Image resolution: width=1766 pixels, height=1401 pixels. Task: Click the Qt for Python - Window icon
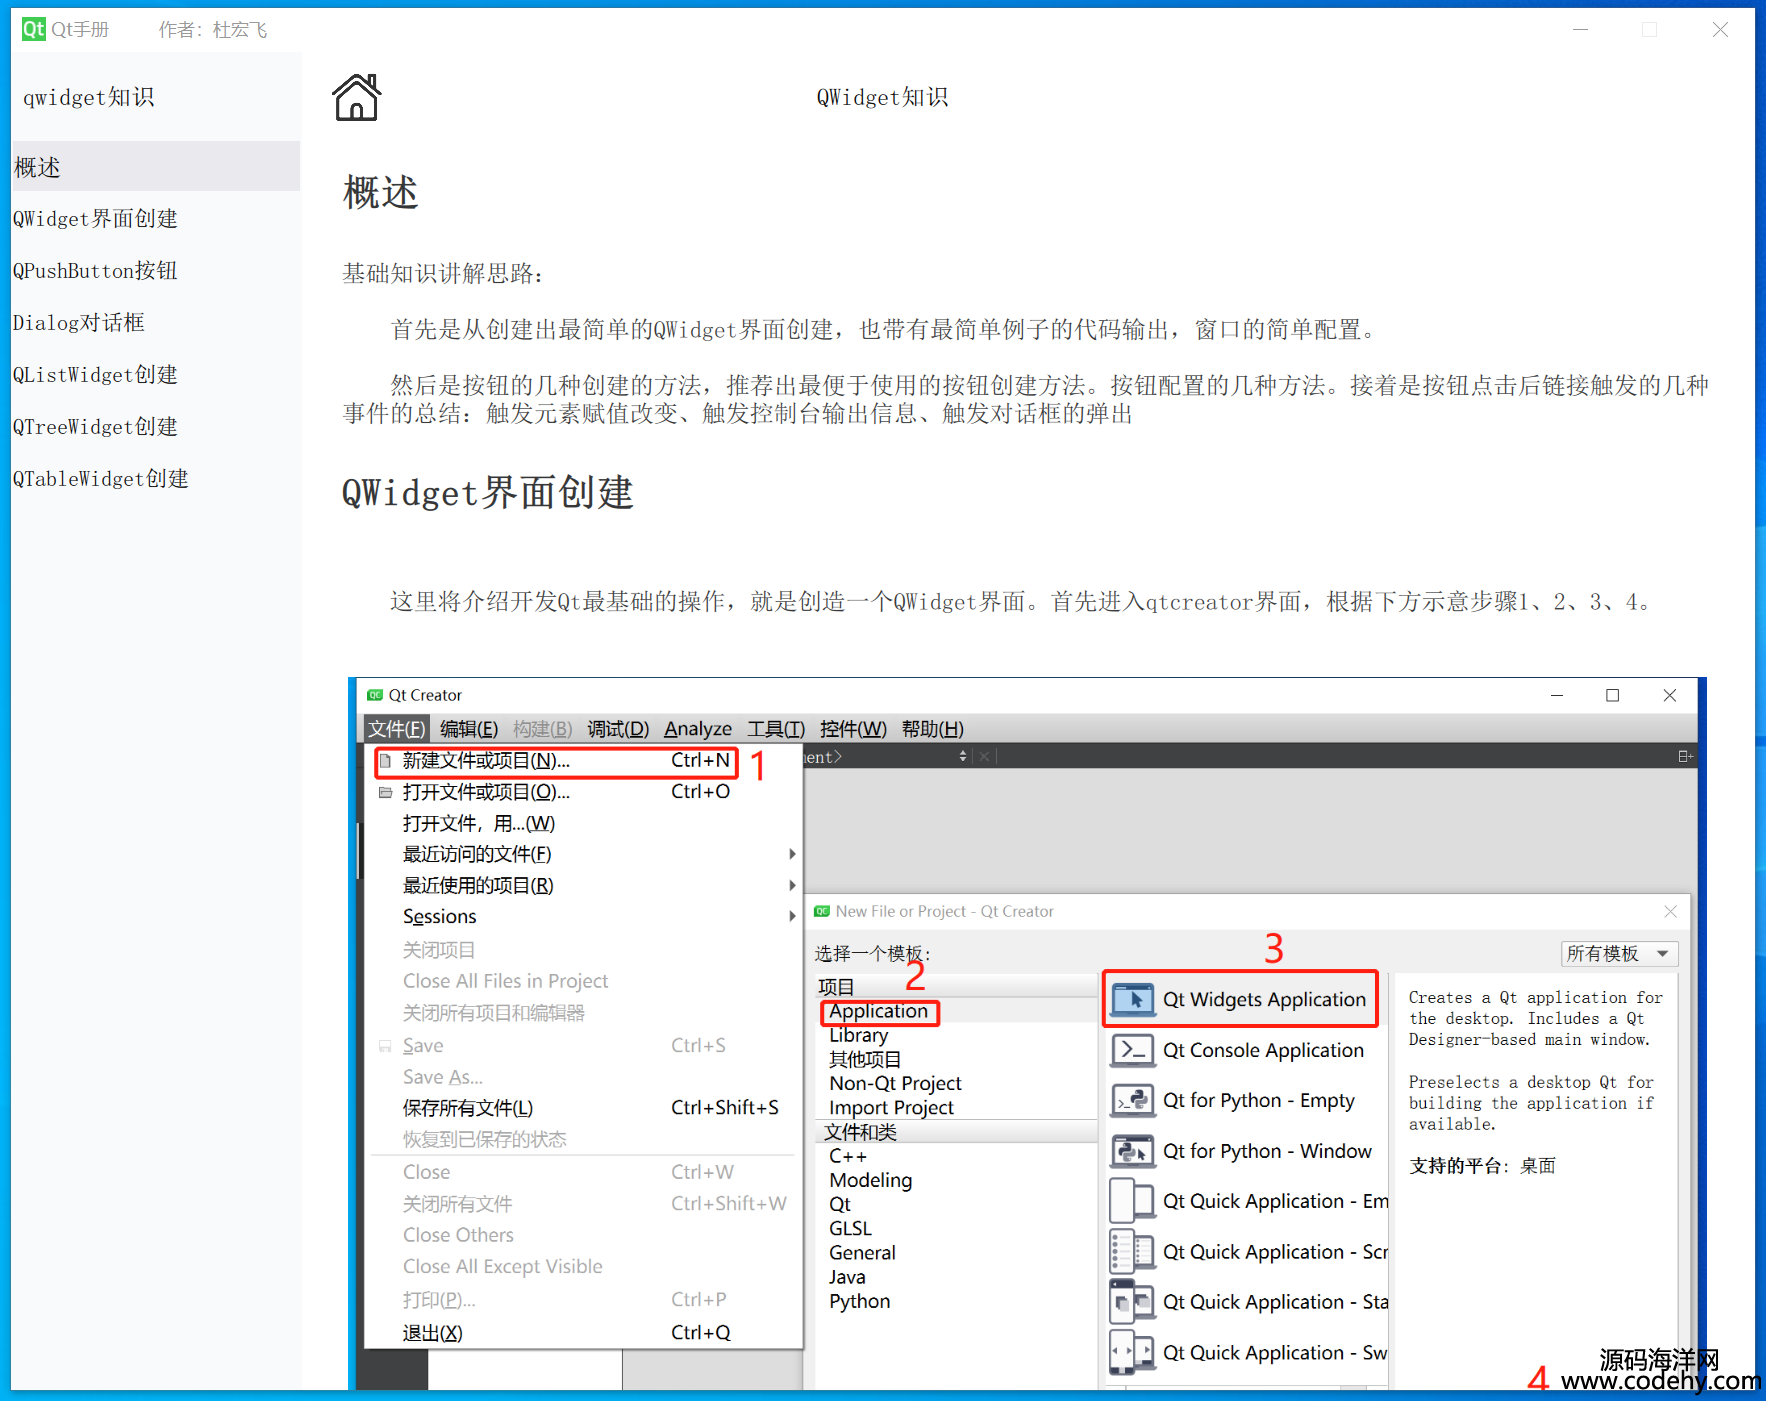[x=1133, y=1151]
